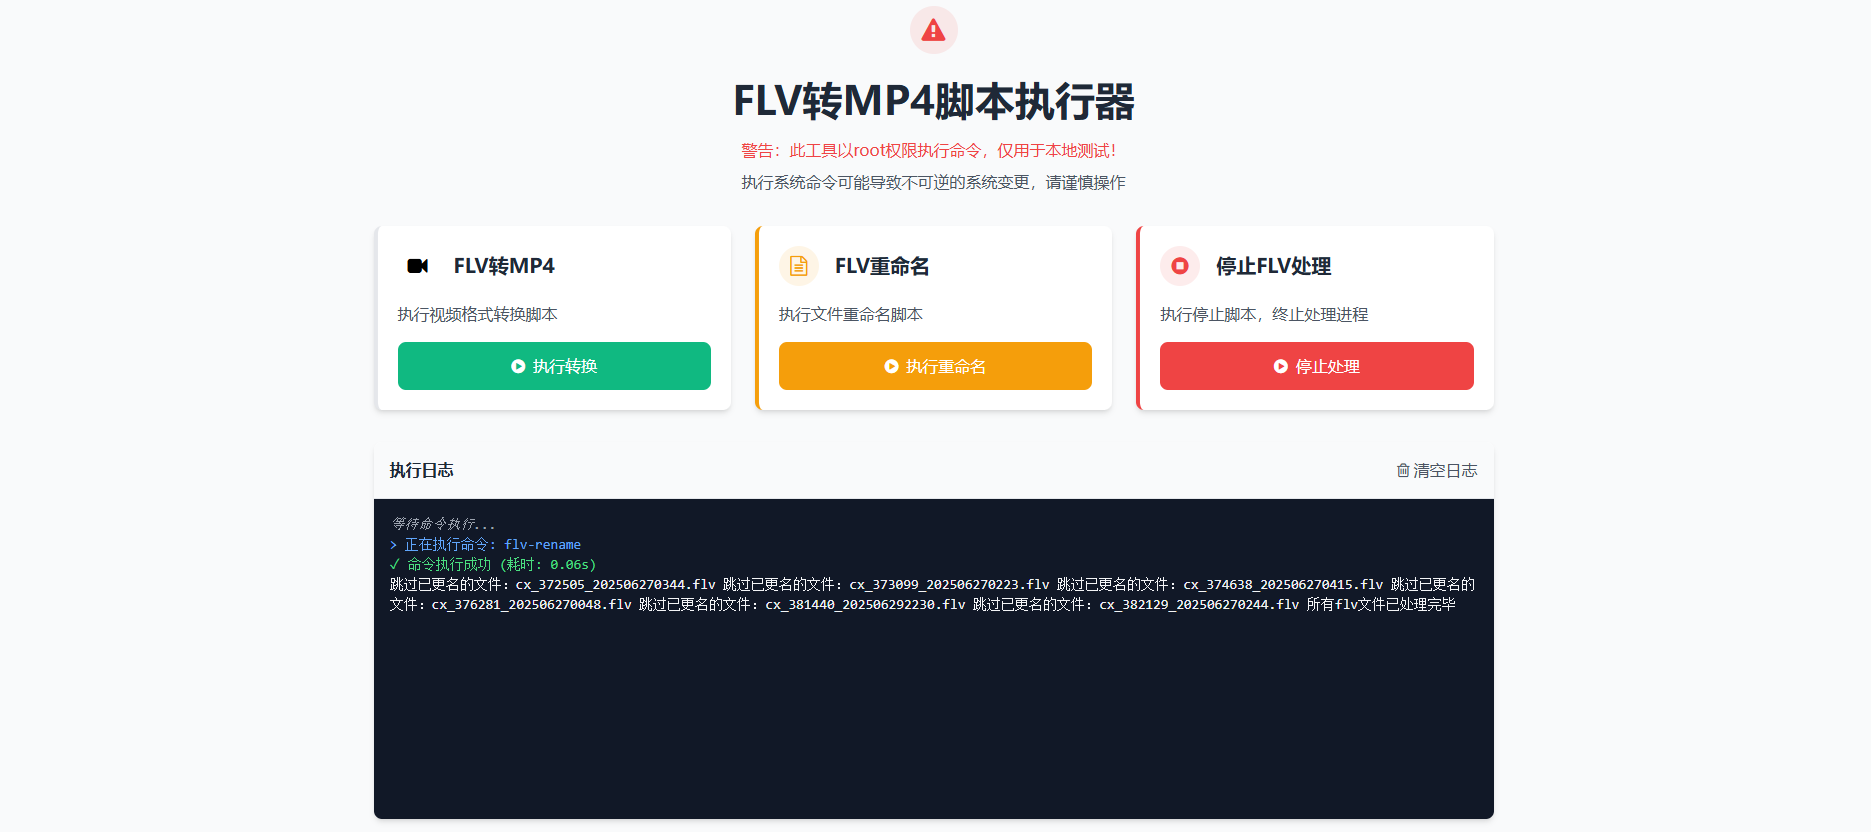Click the red 停止处理 button
The width and height of the screenshot is (1871, 832).
point(1316,366)
